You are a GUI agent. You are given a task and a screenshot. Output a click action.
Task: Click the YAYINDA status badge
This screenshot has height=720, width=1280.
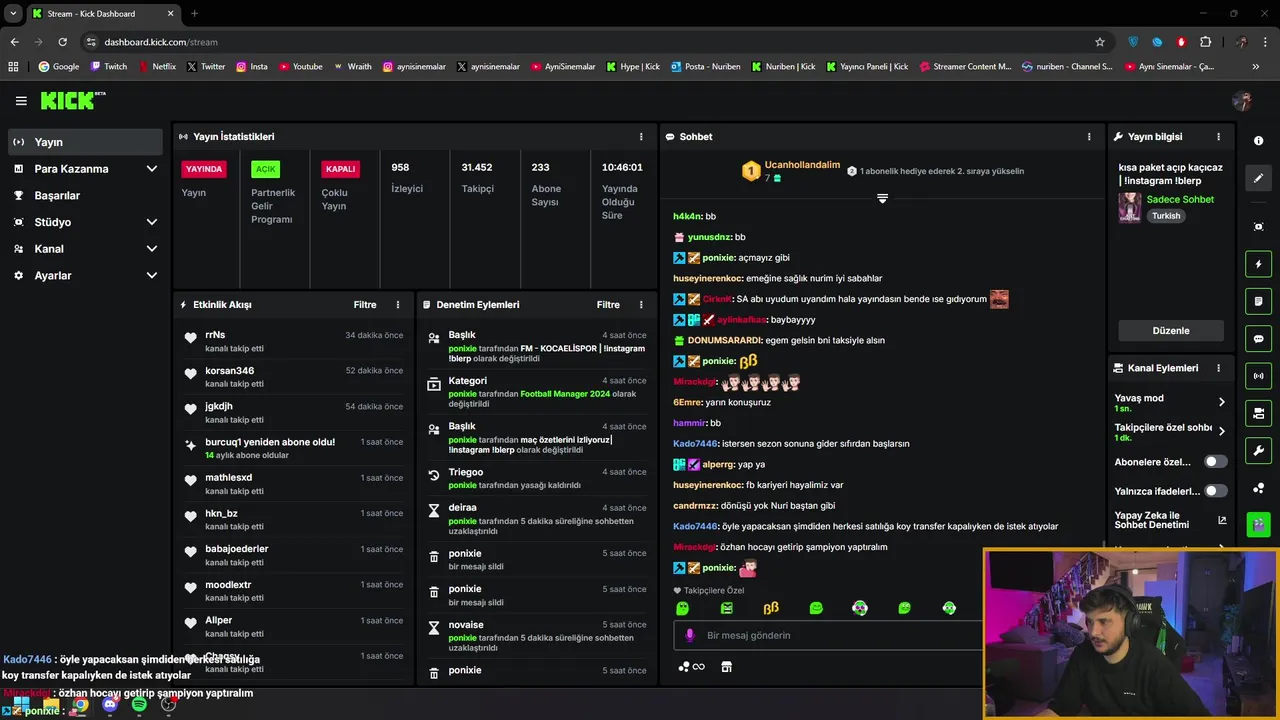(203, 169)
